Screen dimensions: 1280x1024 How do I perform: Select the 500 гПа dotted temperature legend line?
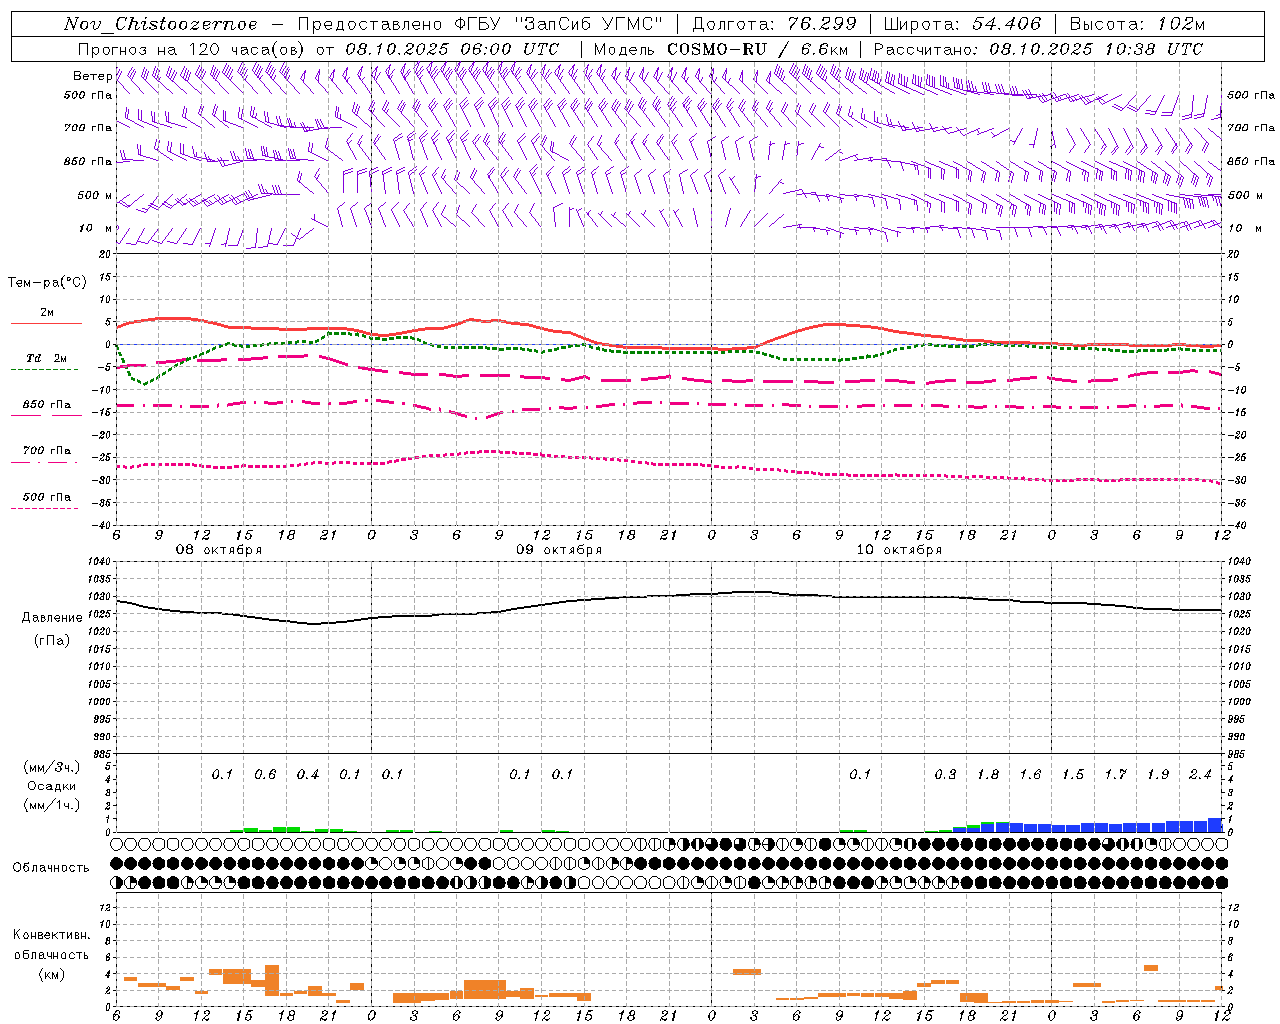point(46,508)
